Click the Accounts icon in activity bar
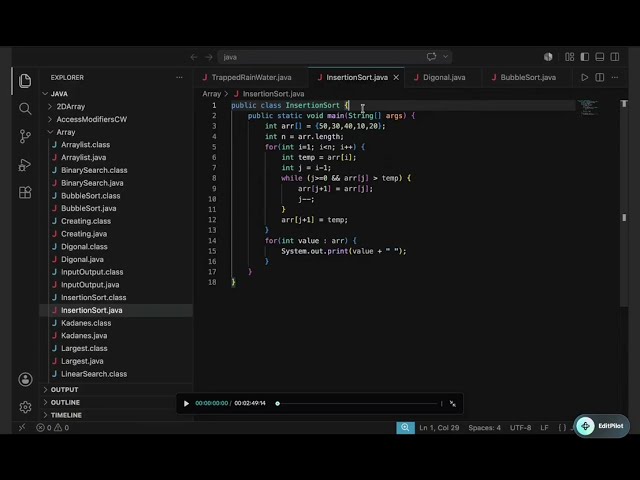 pos(25,379)
